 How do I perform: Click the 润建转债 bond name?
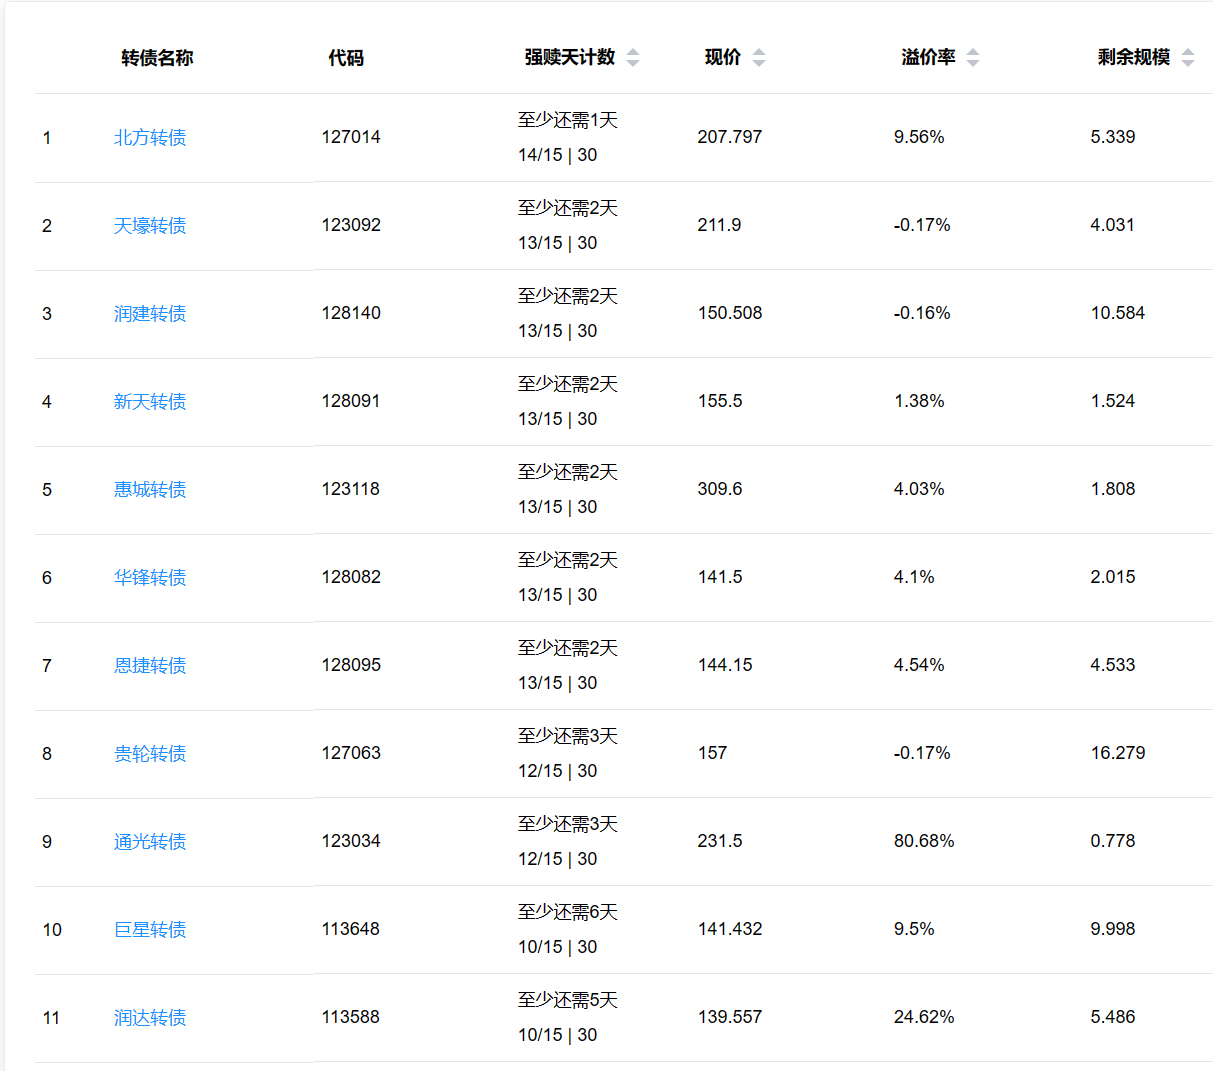(150, 314)
